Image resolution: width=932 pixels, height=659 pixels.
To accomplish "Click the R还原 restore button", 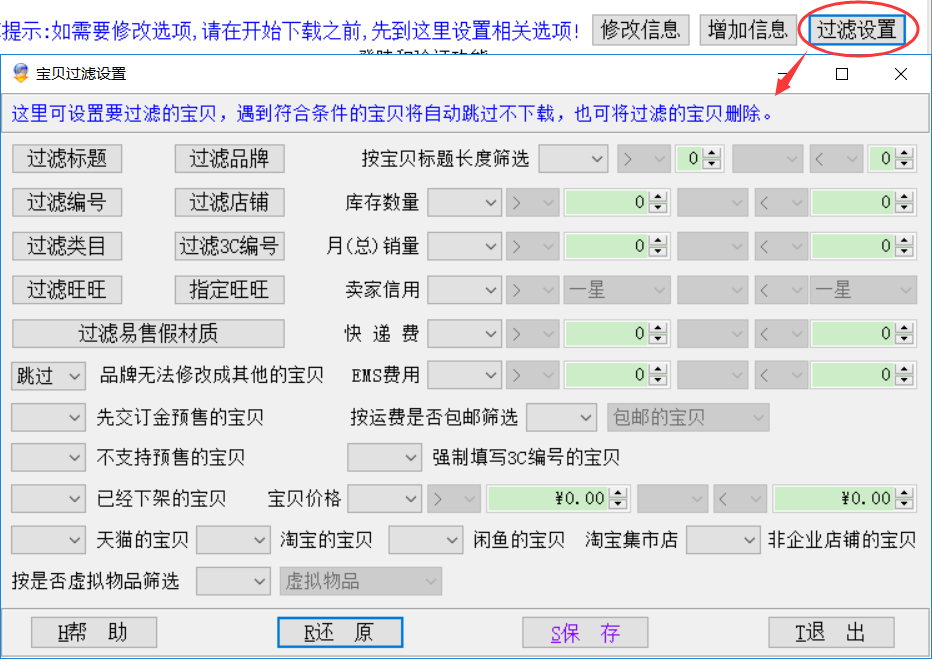I will 340,632.
